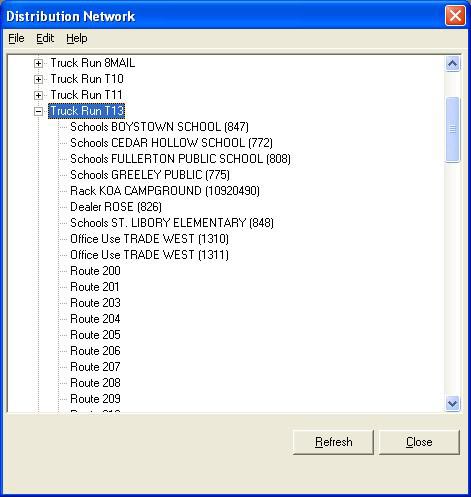Open the Help menu
The height and width of the screenshot is (497, 471).
point(77,38)
